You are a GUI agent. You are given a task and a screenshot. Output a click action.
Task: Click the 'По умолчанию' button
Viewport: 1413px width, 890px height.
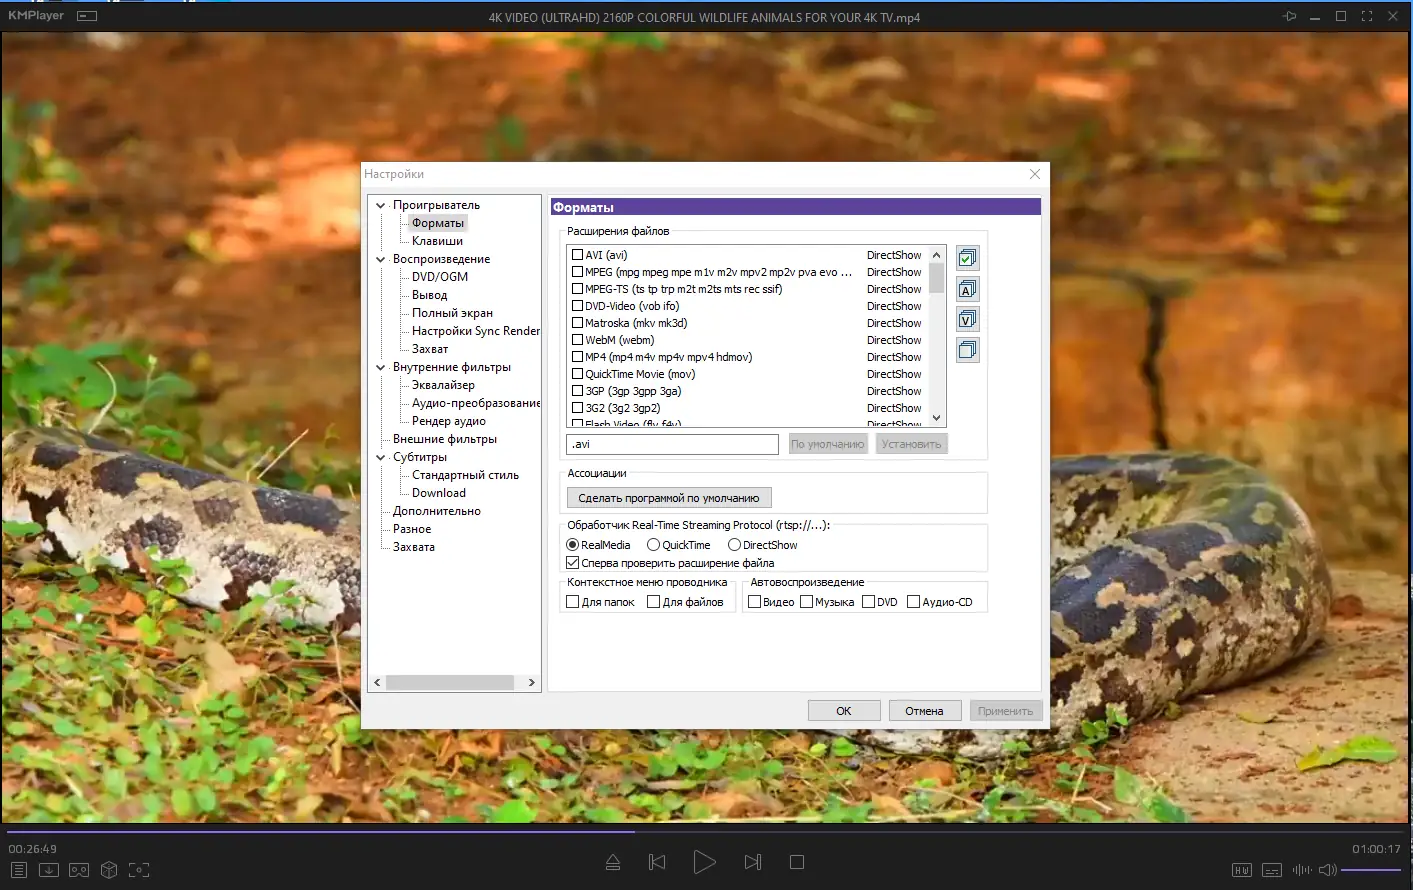tap(827, 444)
